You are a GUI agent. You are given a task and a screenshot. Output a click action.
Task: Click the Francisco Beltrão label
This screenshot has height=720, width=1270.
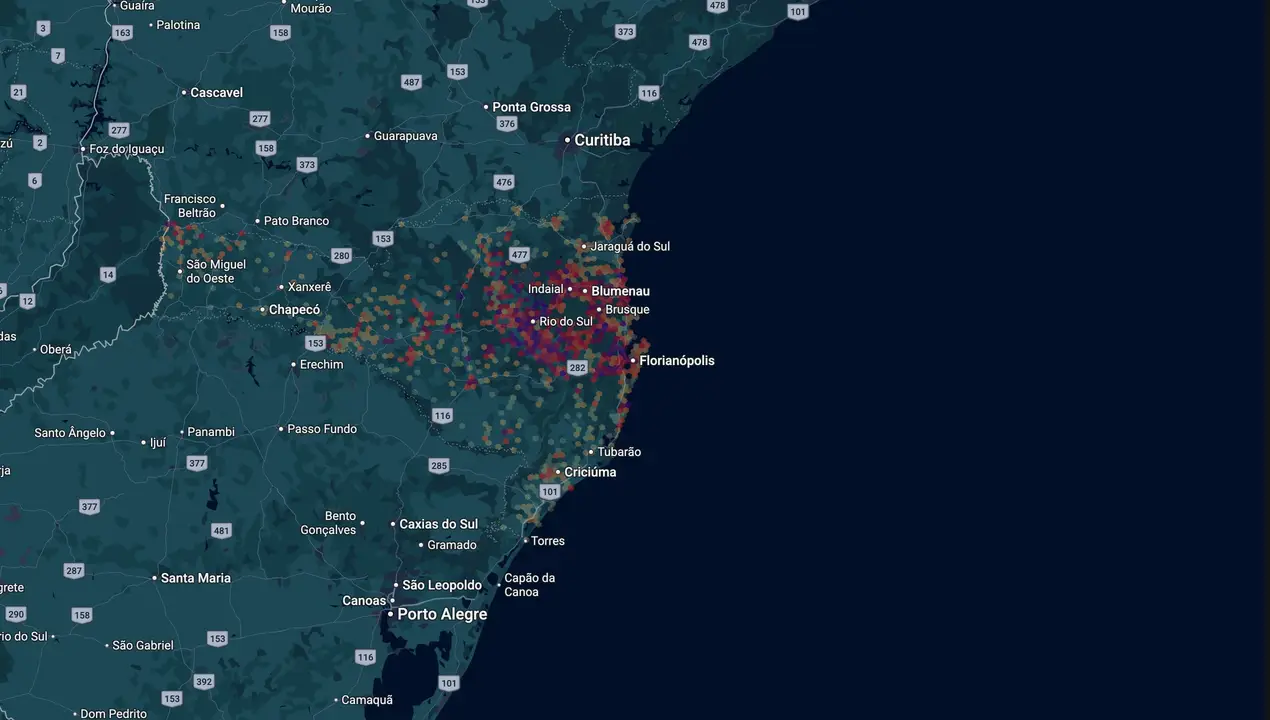click(190, 206)
